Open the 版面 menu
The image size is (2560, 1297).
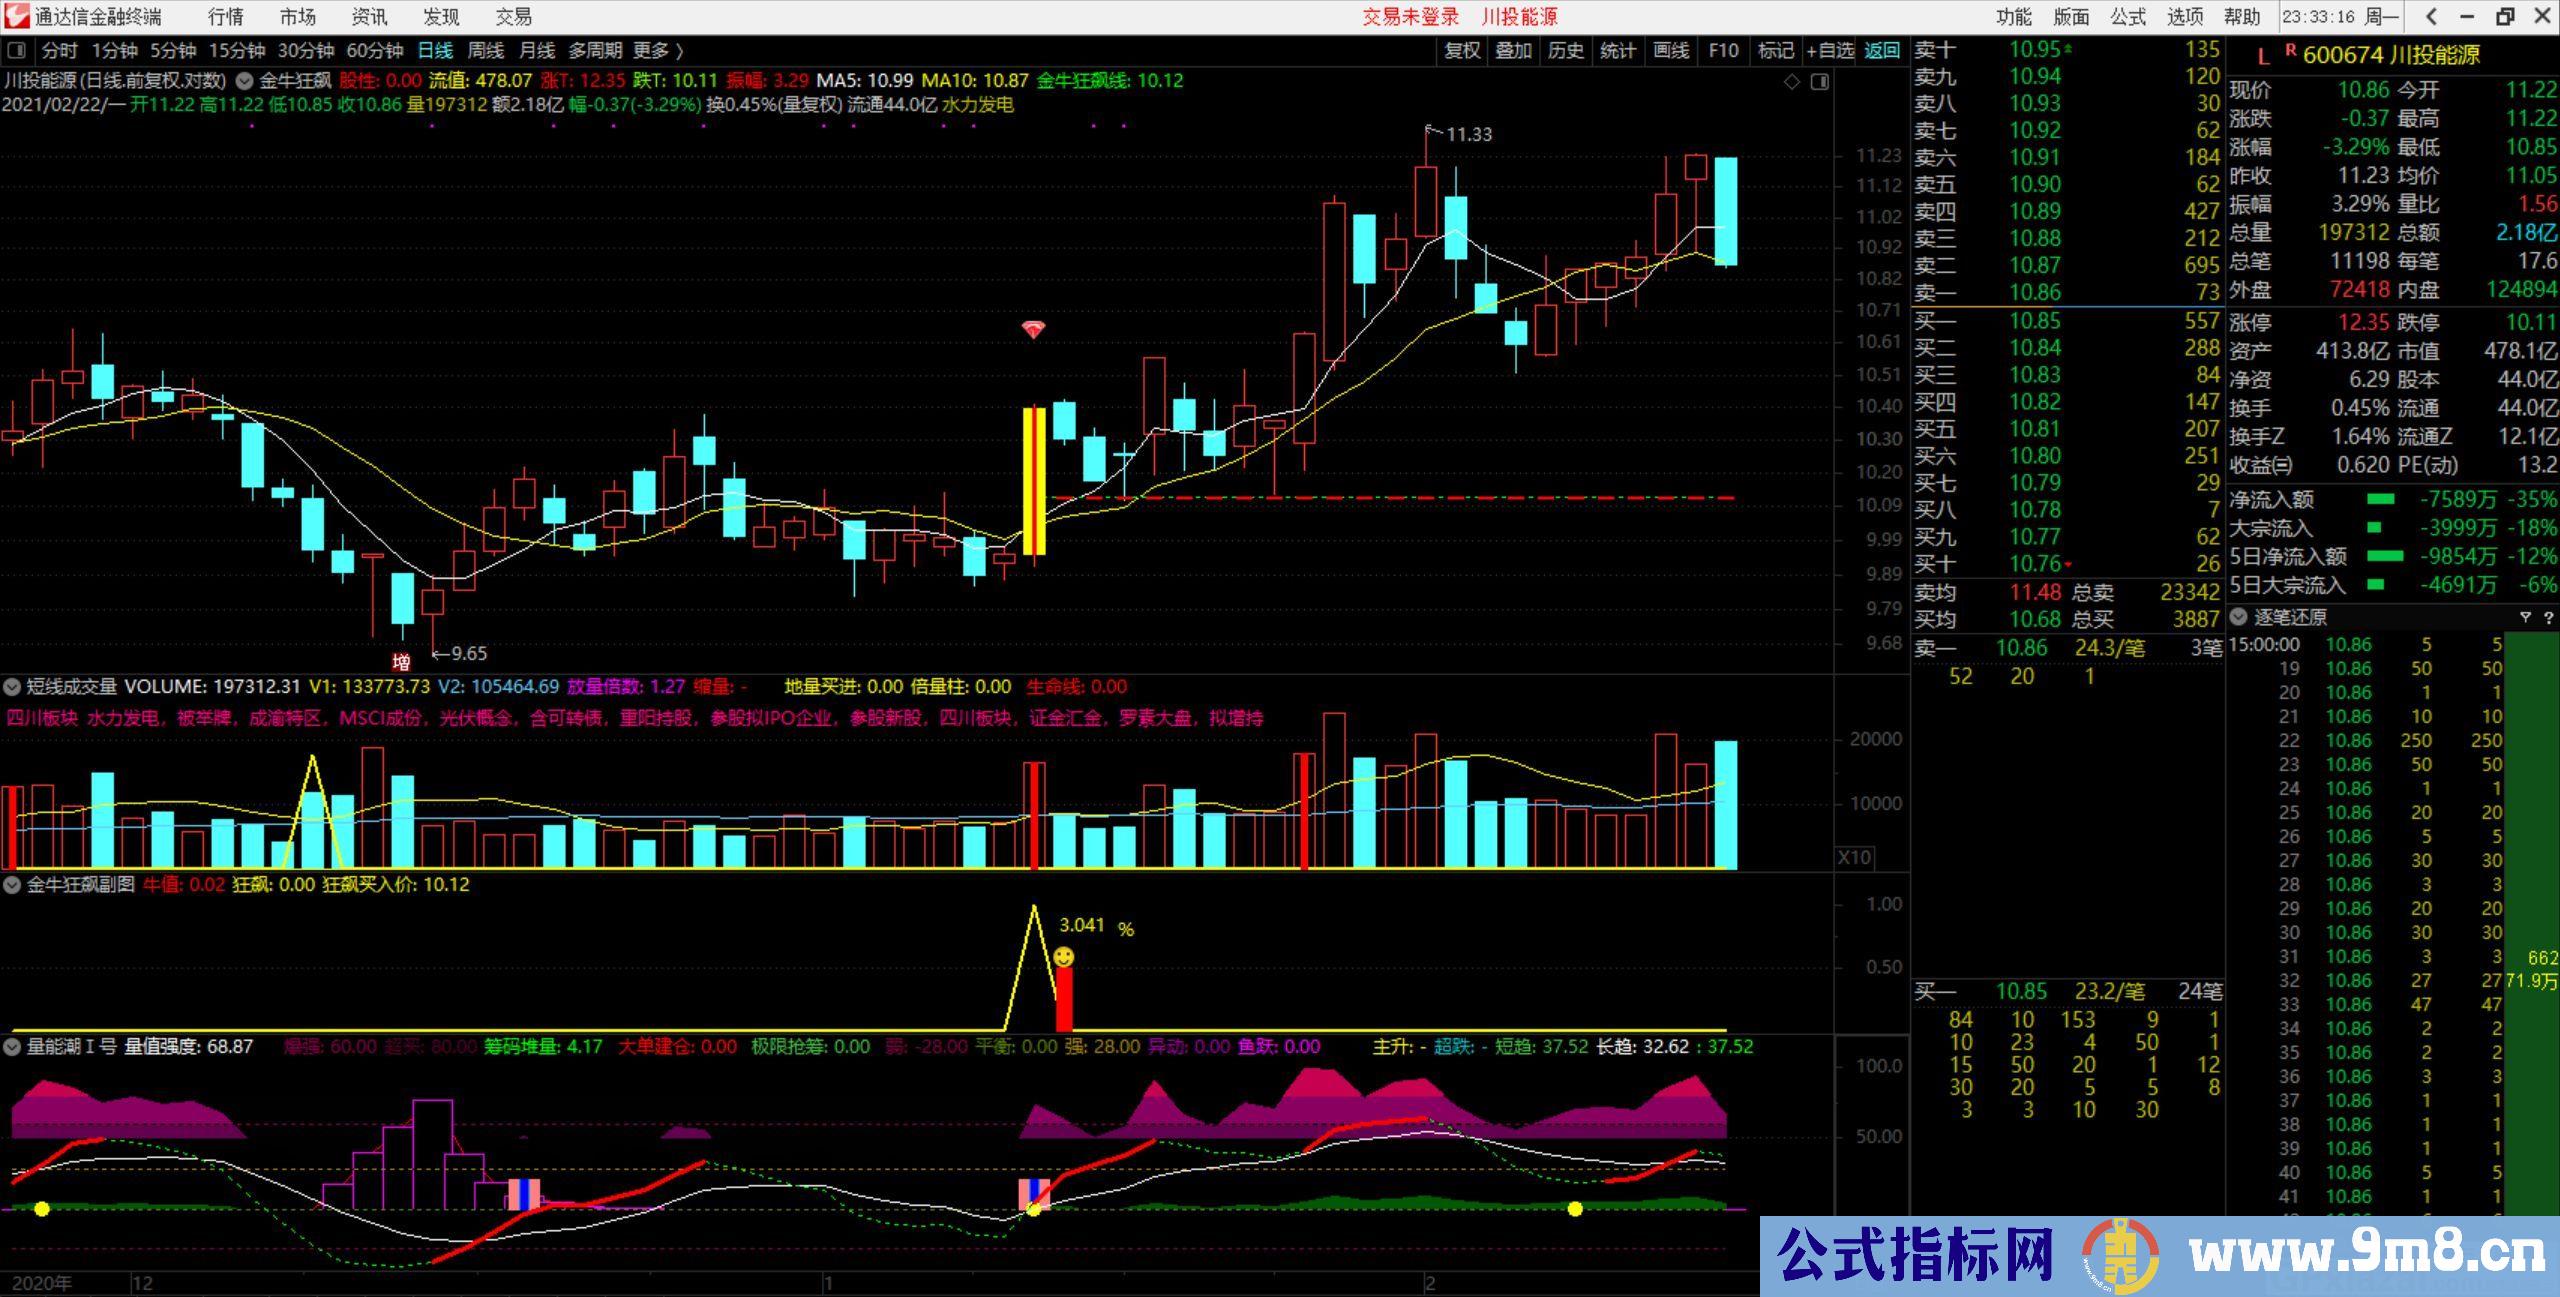point(2071,17)
